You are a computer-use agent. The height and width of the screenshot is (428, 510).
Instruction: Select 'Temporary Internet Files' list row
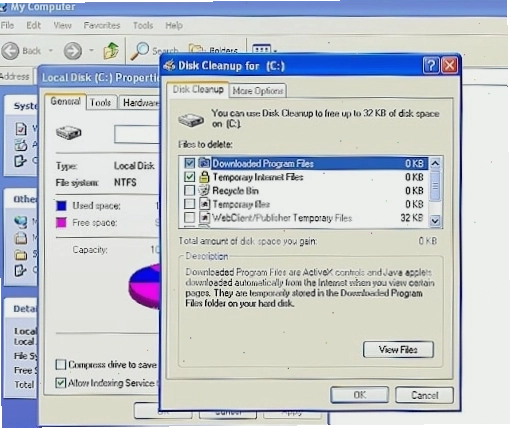click(304, 177)
